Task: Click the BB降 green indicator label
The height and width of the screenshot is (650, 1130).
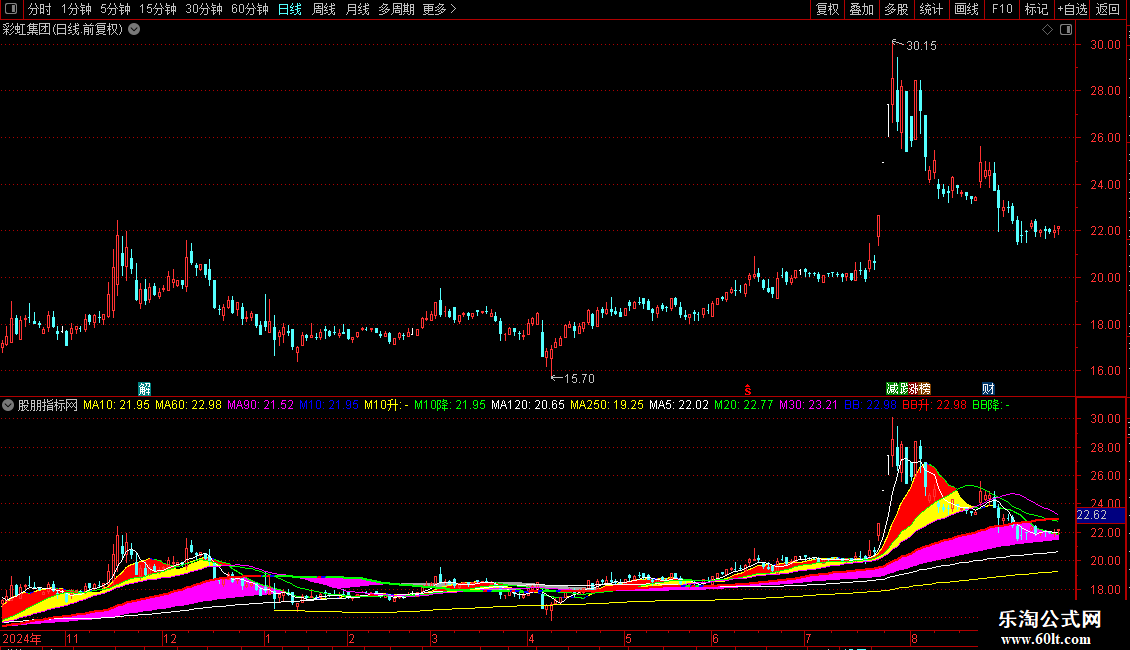Action: point(991,405)
